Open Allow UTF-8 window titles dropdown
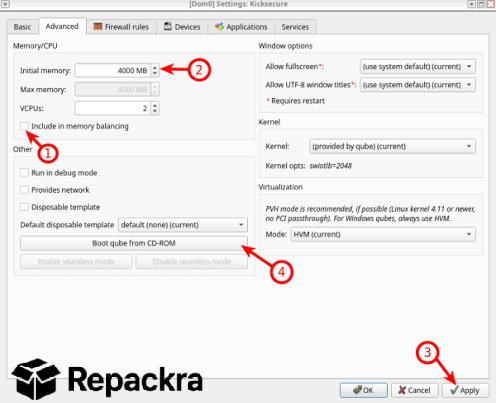The height and width of the screenshot is (403, 496). coord(418,85)
